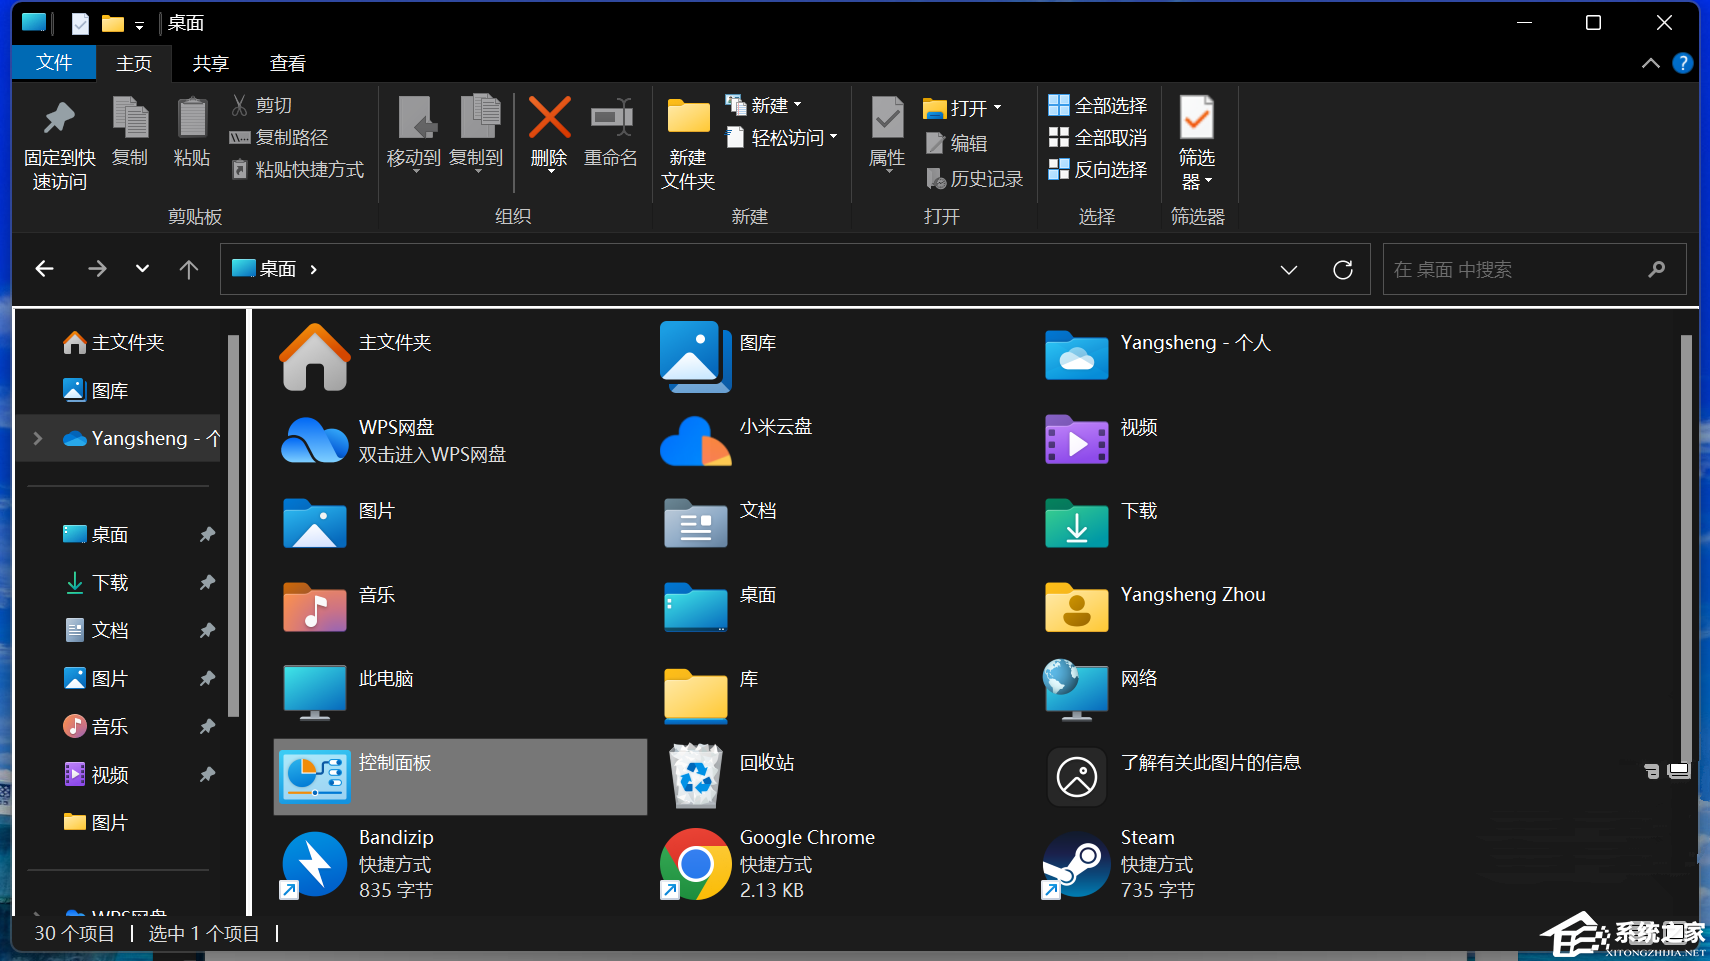The width and height of the screenshot is (1710, 961).
Task: Open the File (文件) tab
Action: (54, 63)
